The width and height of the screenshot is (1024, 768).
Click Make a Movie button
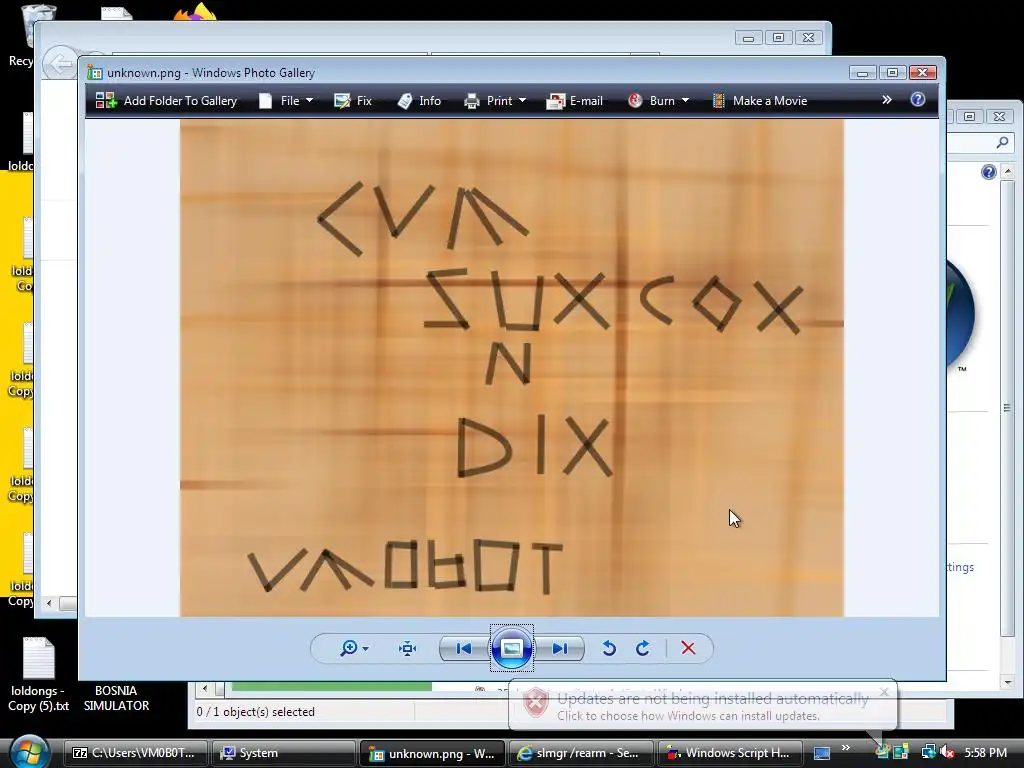[760, 101]
